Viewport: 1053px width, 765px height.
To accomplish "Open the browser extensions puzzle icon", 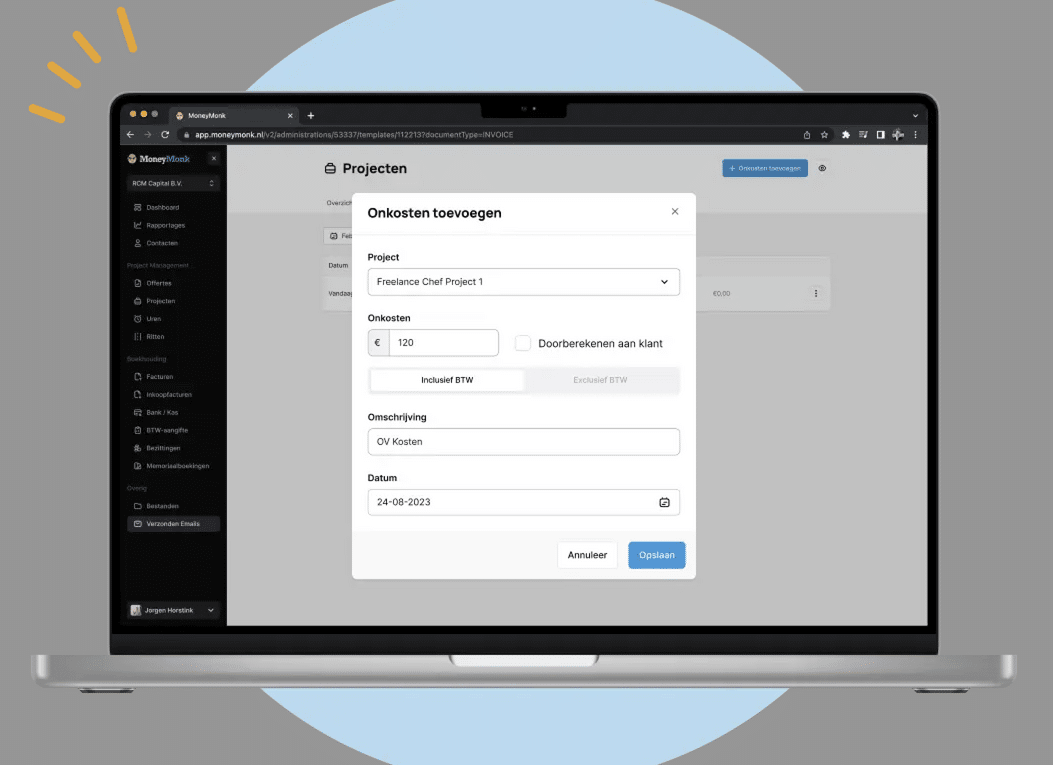I will 846,135.
